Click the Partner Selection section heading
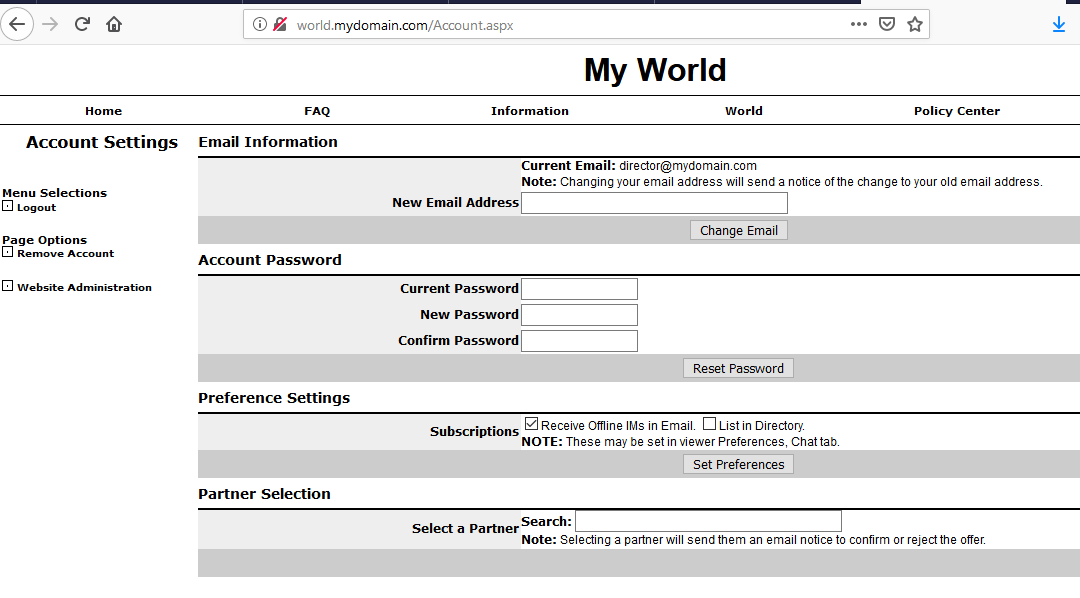The image size is (1080, 598). pyautogui.click(x=264, y=494)
